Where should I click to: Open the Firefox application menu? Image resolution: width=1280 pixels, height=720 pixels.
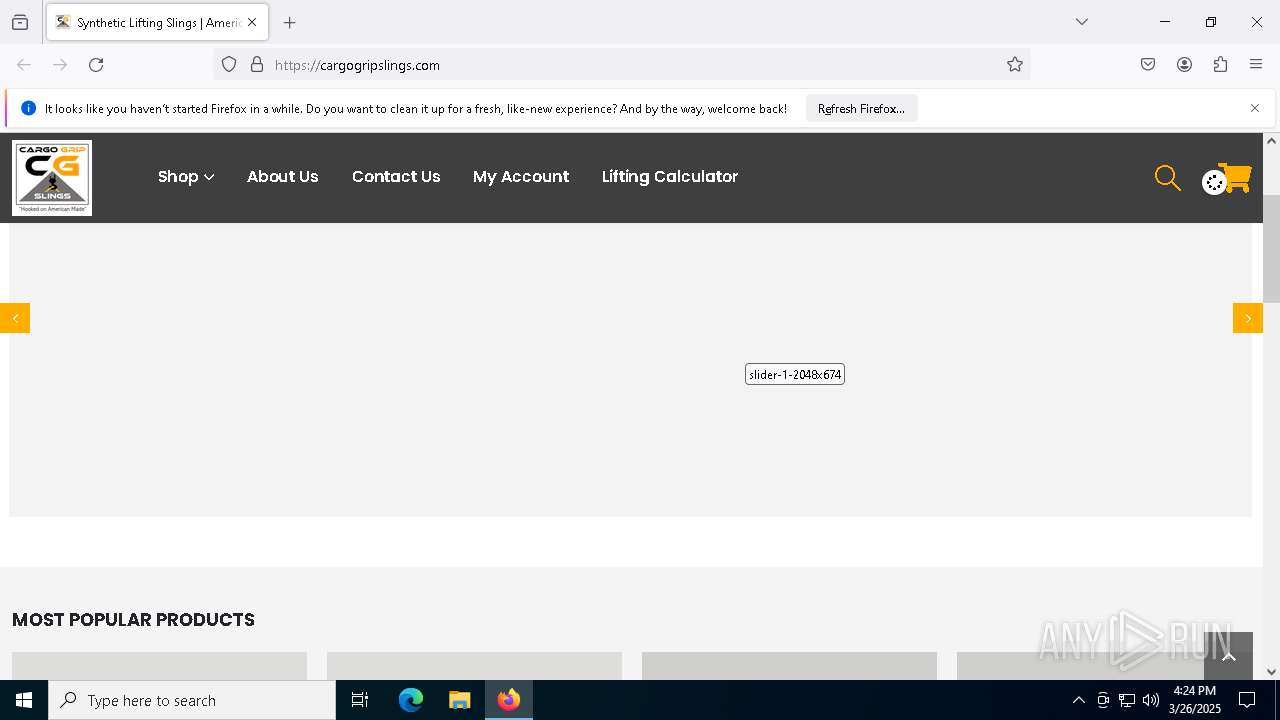[x=1256, y=65]
